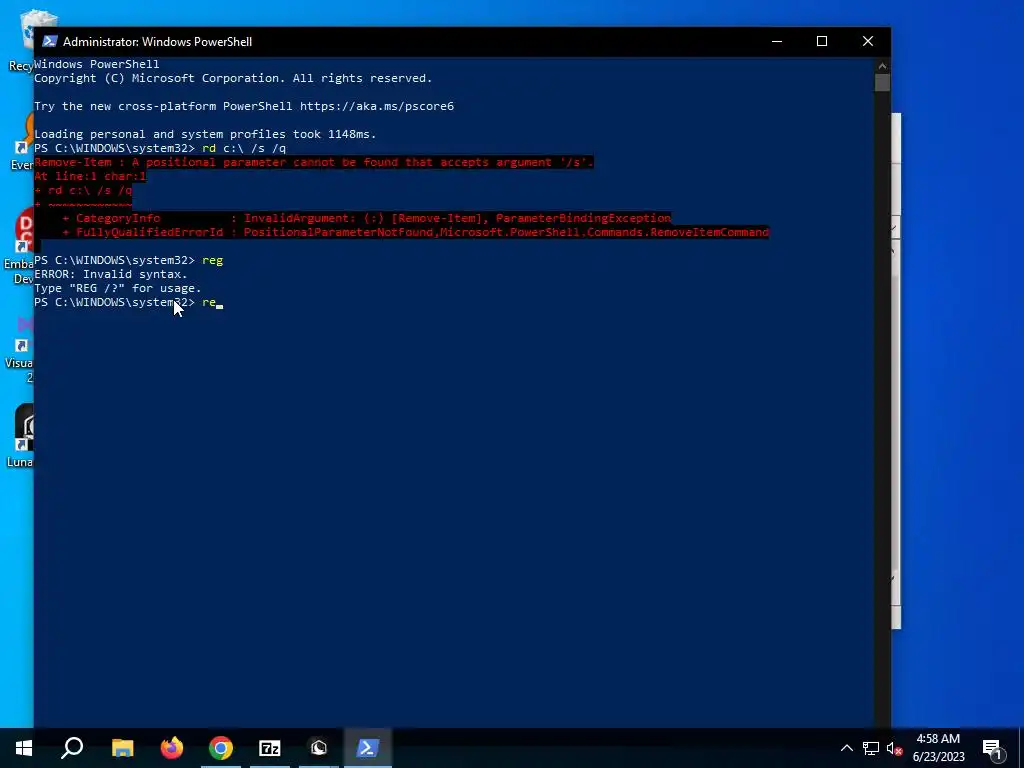The width and height of the screenshot is (1024, 768).
Task: Click the 'Loading personal and system profiles' line
Action: [205, 134]
